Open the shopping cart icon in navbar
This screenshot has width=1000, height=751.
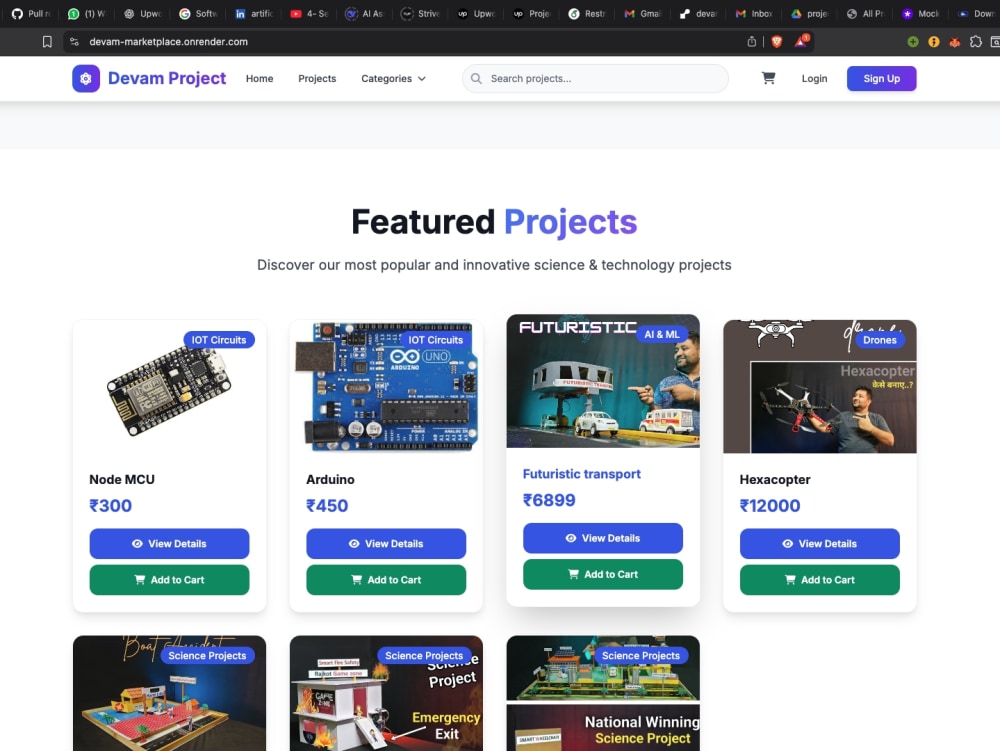pyautogui.click(x=768, y=78)
